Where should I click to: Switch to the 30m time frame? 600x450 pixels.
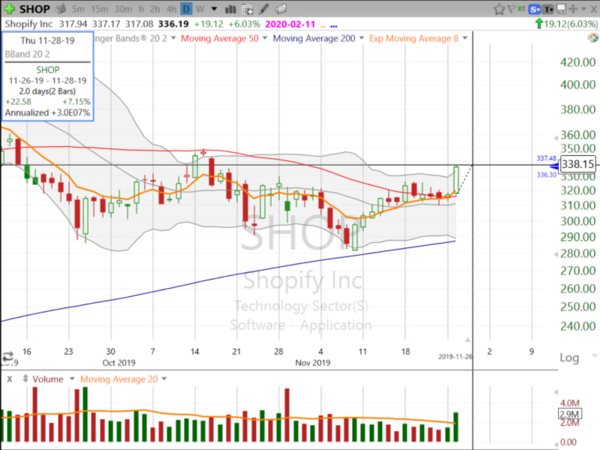click(123, 9)
